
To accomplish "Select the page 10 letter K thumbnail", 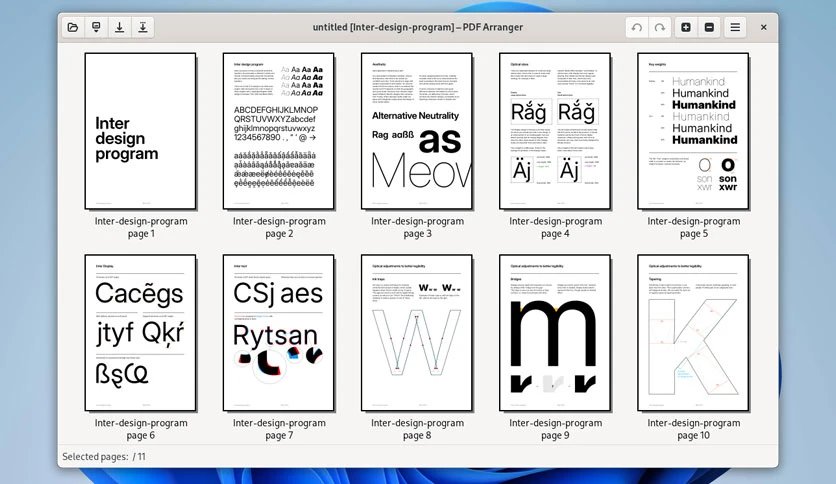I will point(693,333).
